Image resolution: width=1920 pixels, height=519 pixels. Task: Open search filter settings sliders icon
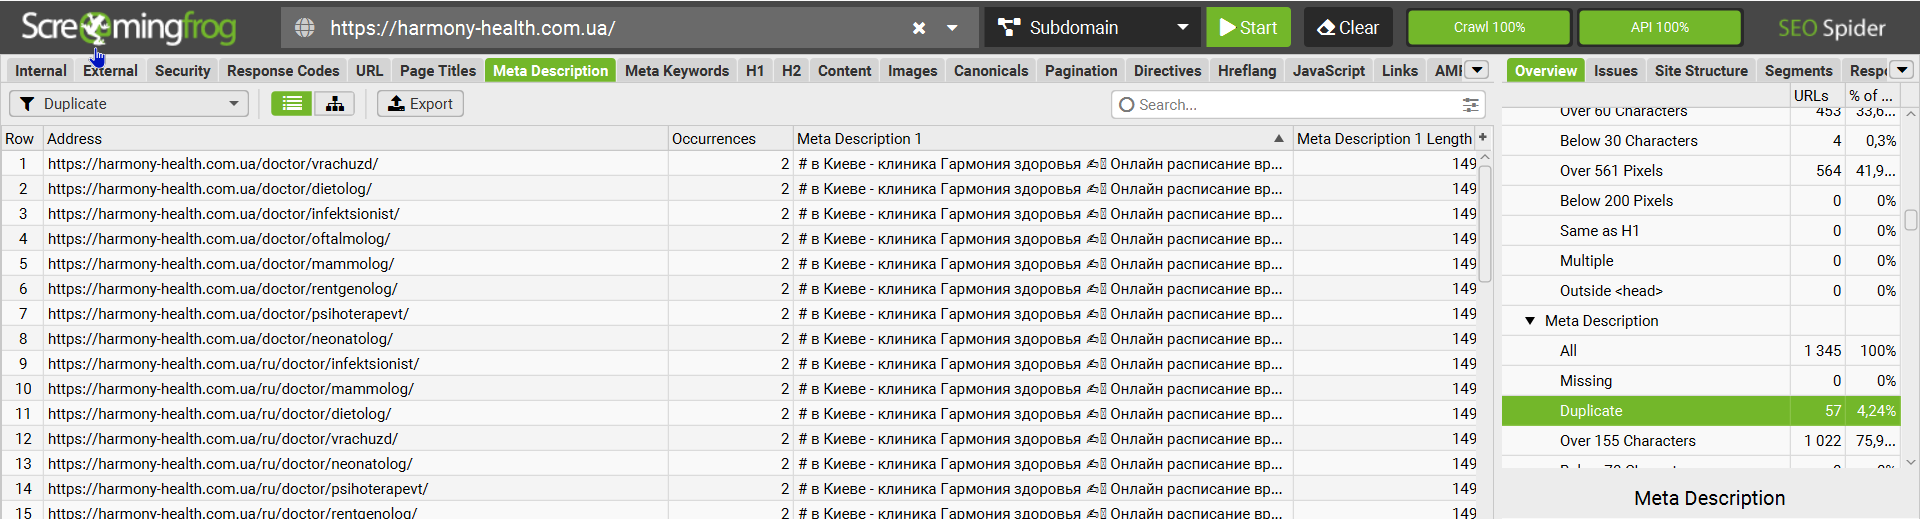click(x=1470, y=104)
